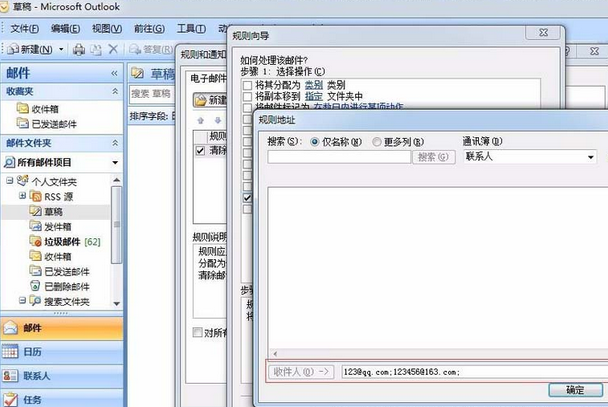Click the Drafts search box

[152, 94]
